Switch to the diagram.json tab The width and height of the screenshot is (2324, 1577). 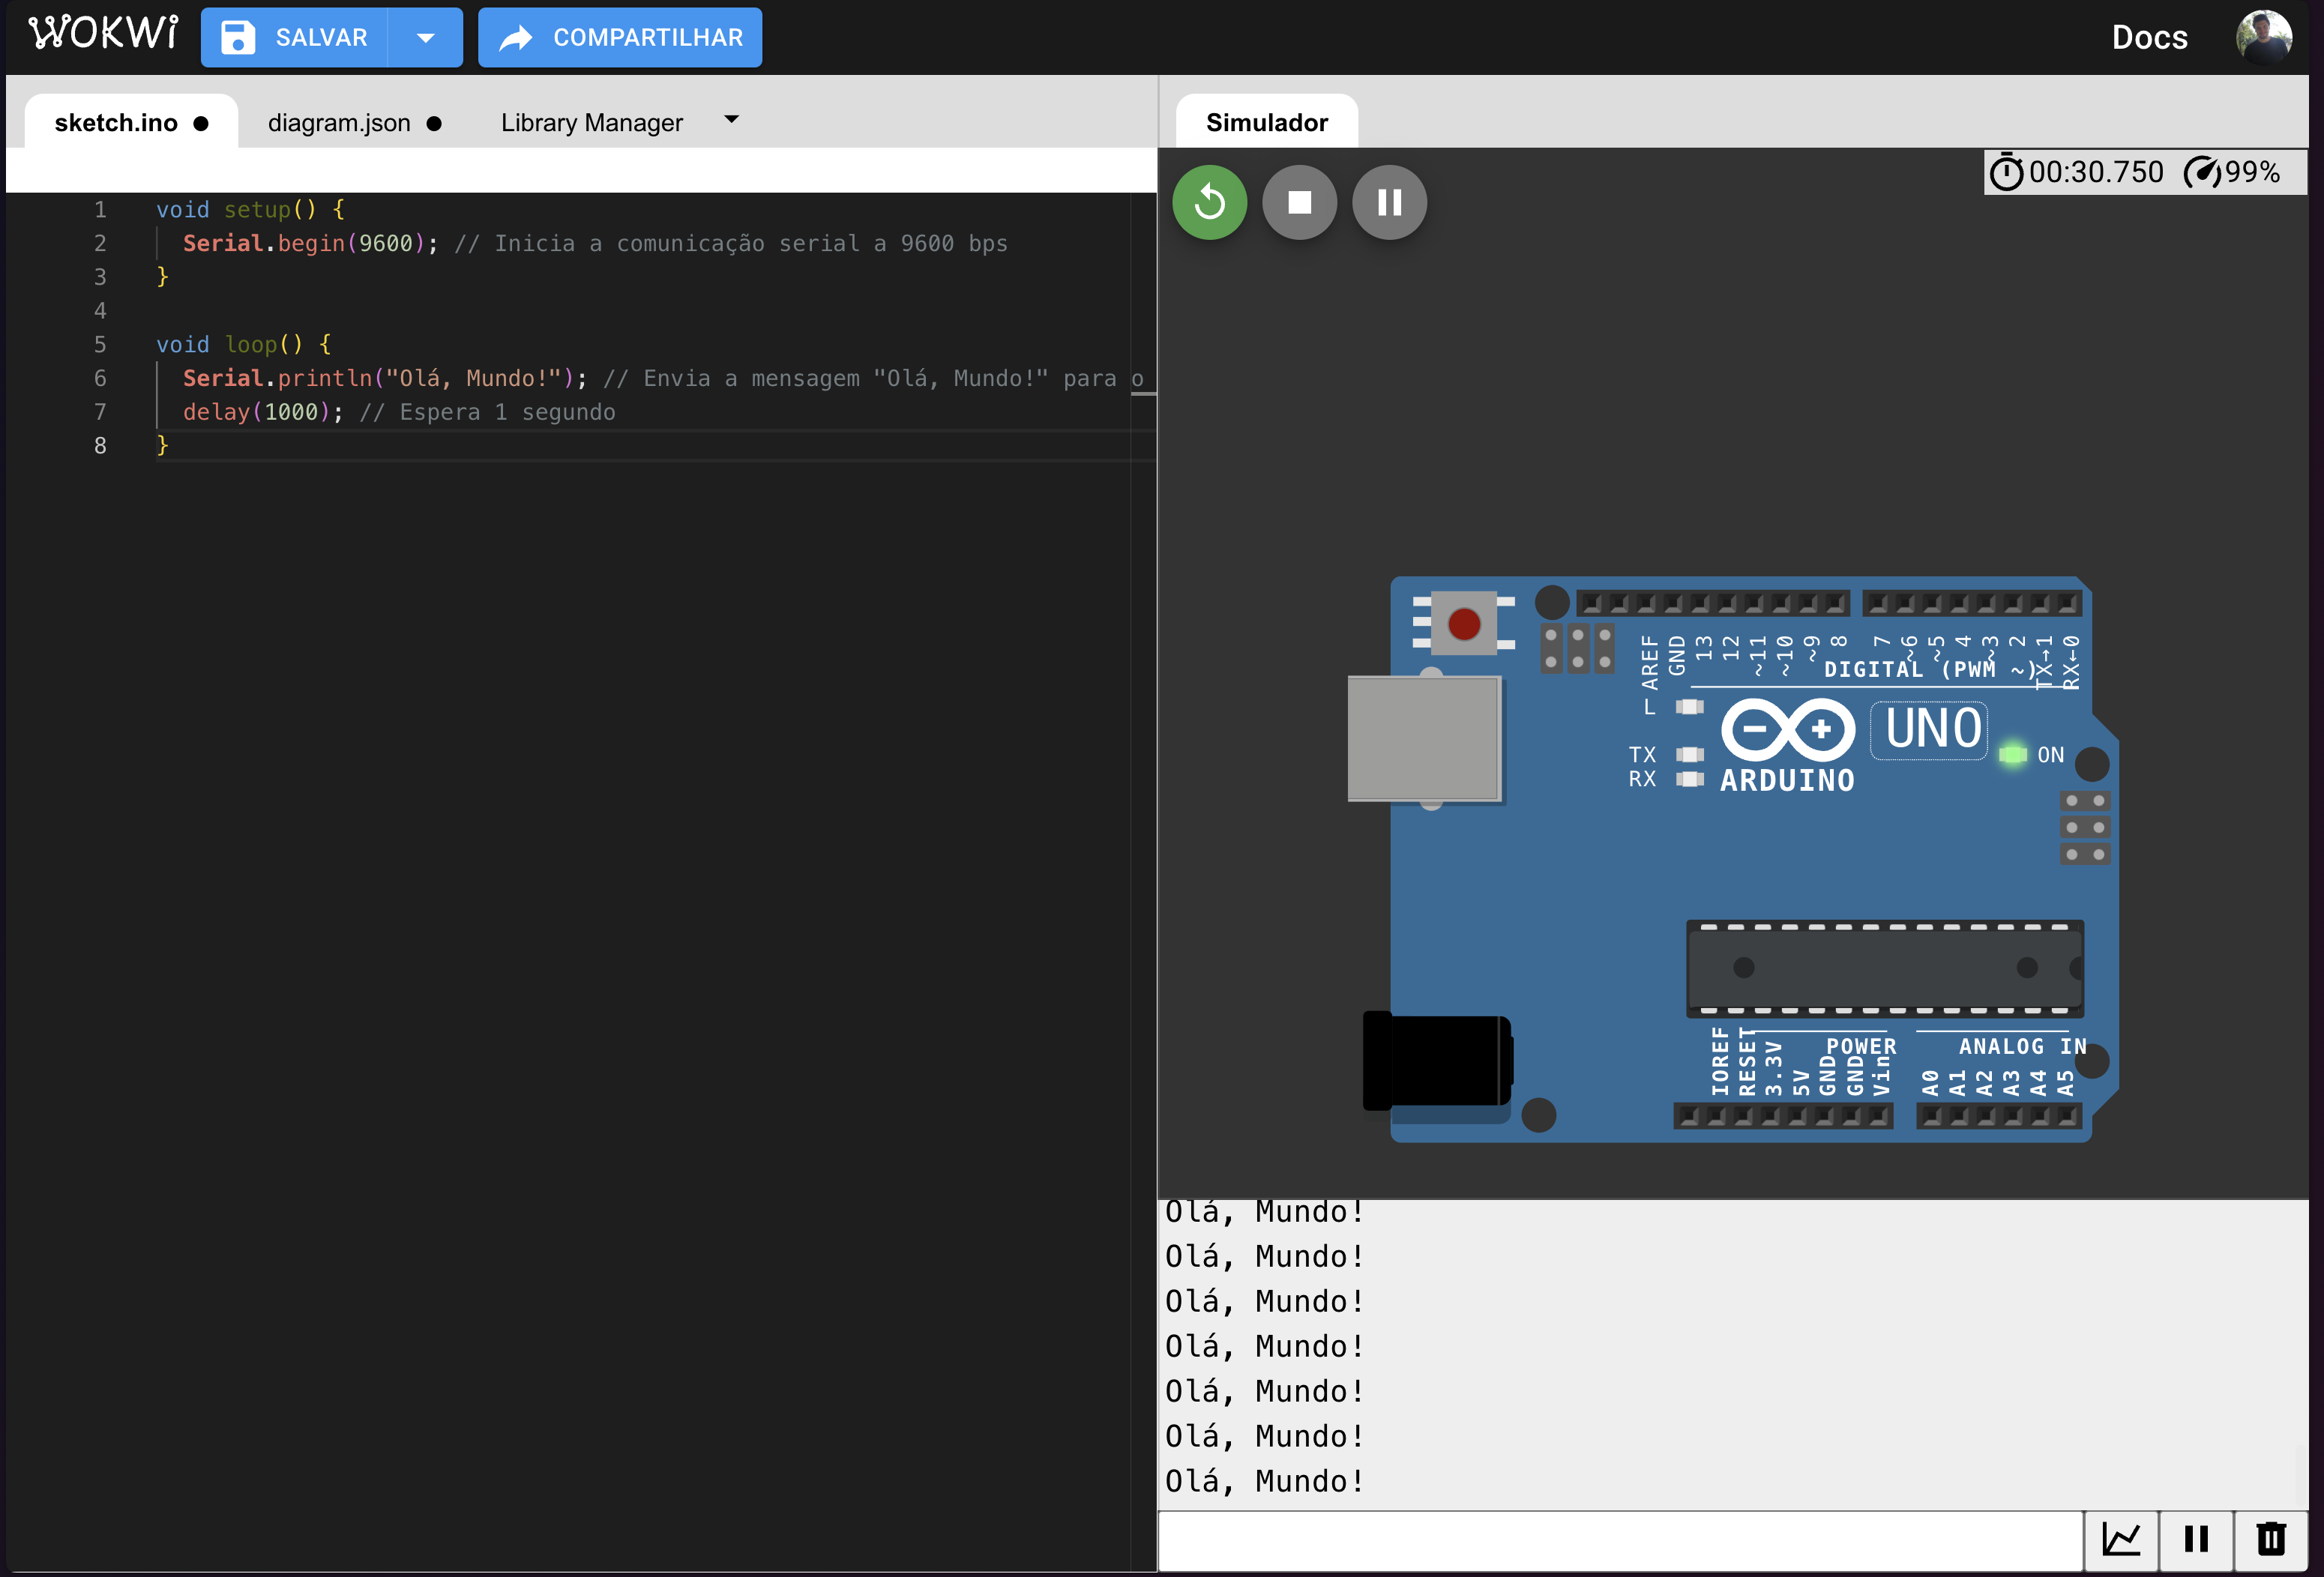tap(354, 122)
